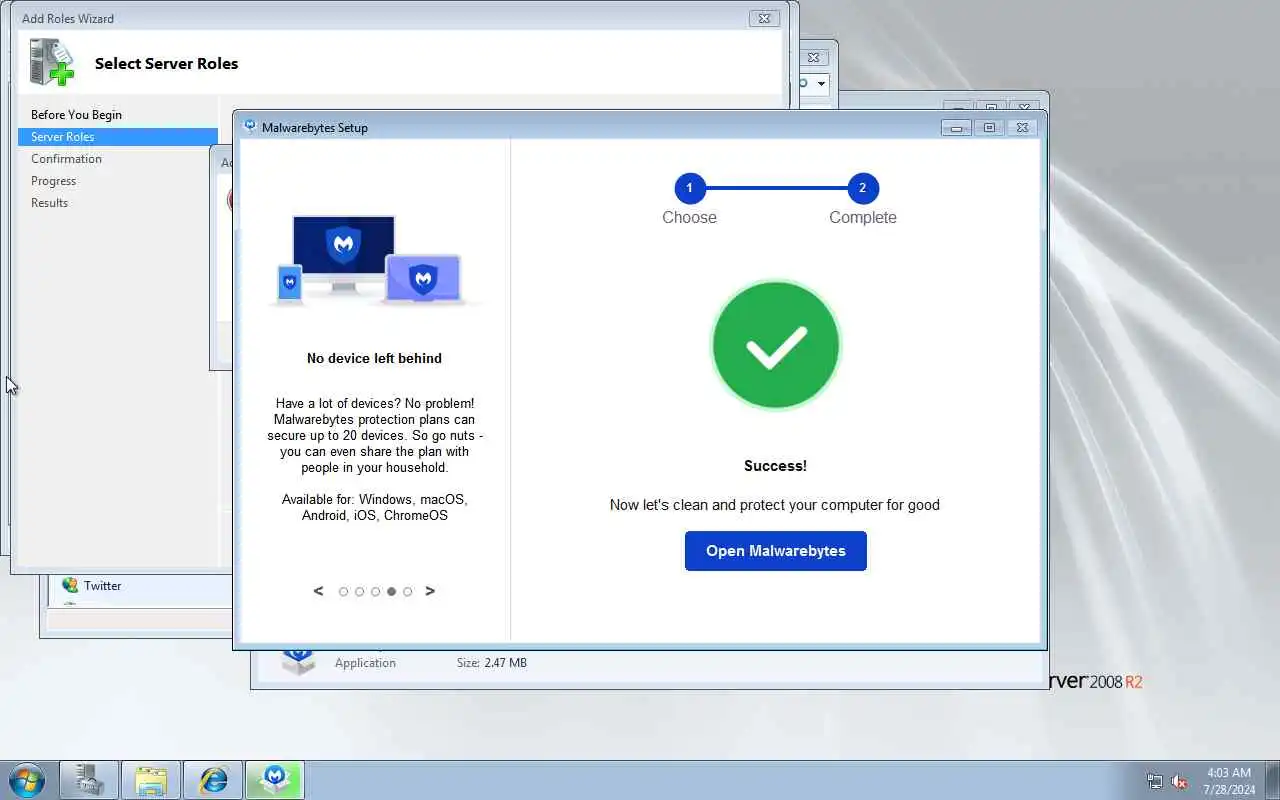Click the Show desktop button

pos(1272,780)
